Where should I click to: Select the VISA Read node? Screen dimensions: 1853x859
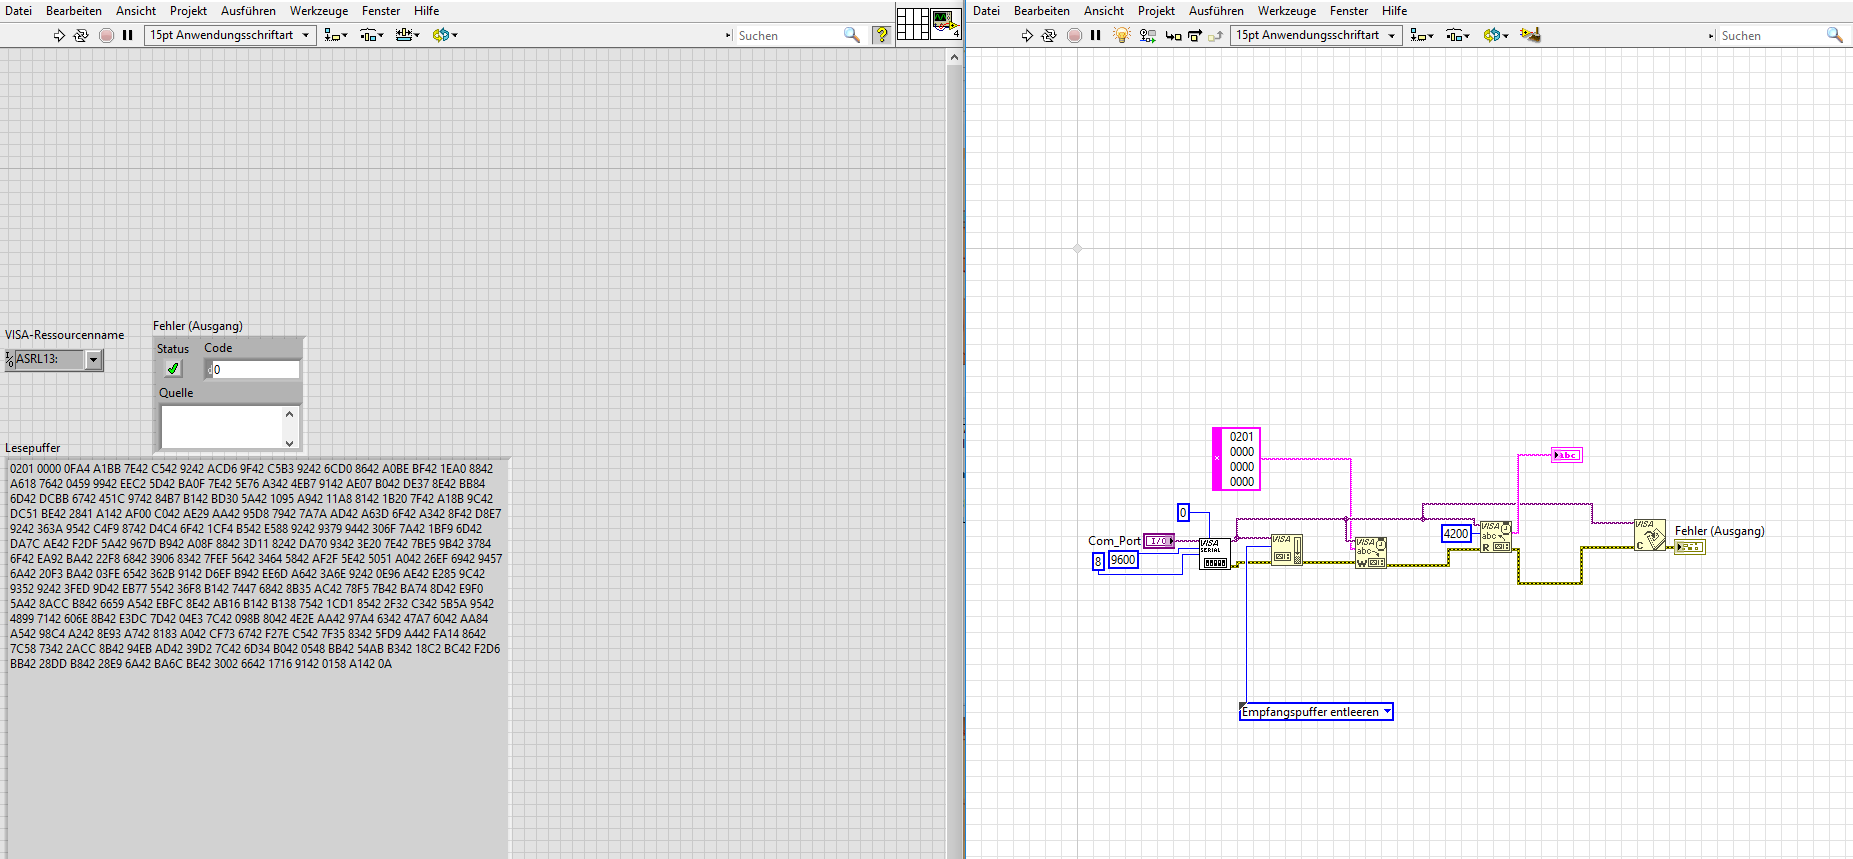click(1495, 537)
